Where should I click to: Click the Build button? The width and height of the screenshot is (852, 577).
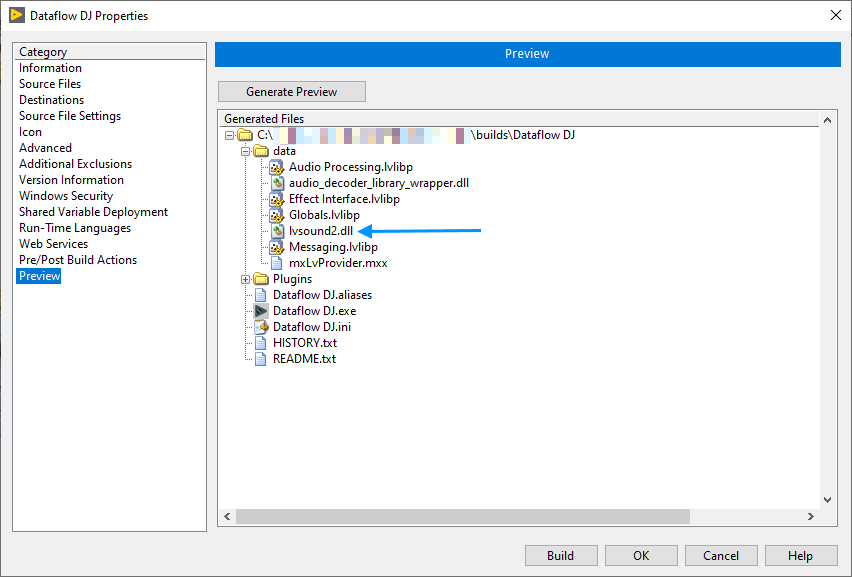click(x=561, y=556)
